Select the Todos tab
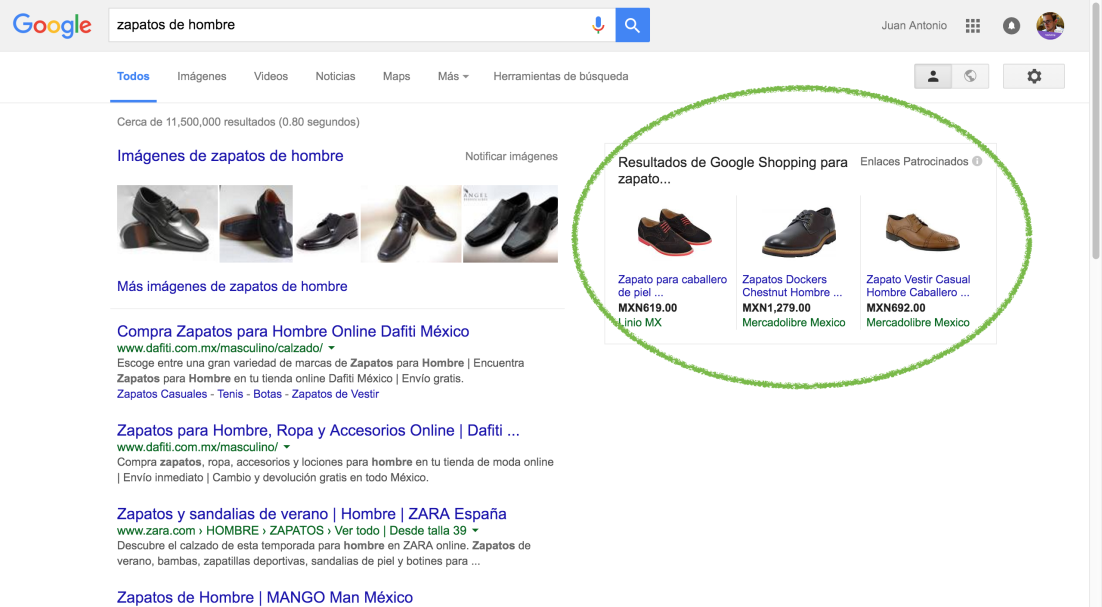This screenshot has height=607, width=1102. pyautogui.click(x=133, y=77)
